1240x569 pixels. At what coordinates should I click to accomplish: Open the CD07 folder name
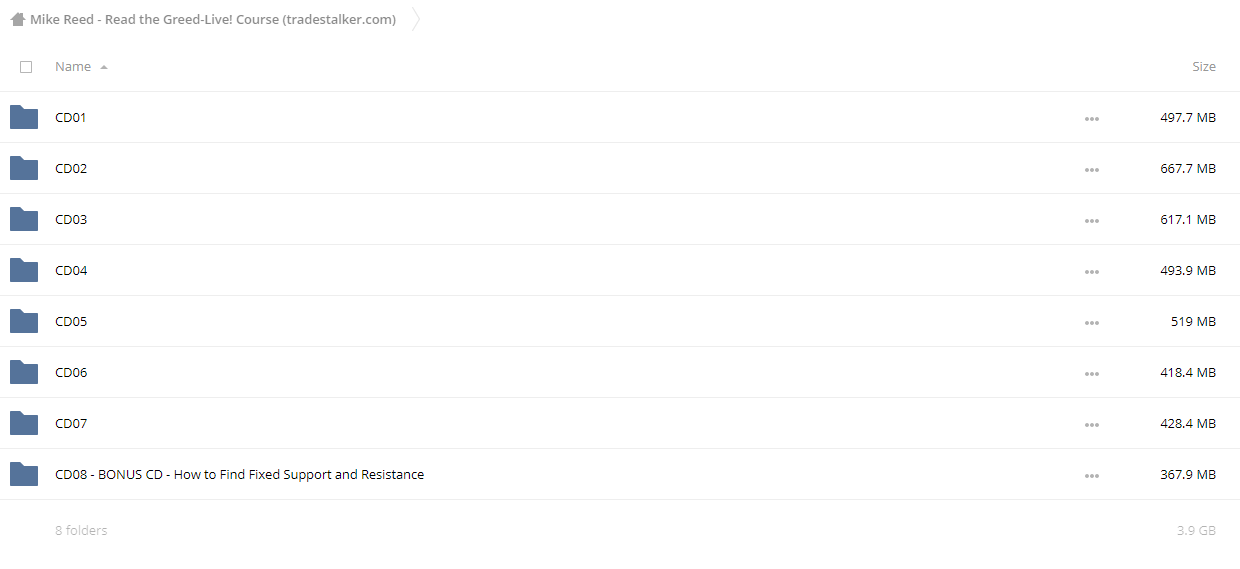click(x=71, y=423)
